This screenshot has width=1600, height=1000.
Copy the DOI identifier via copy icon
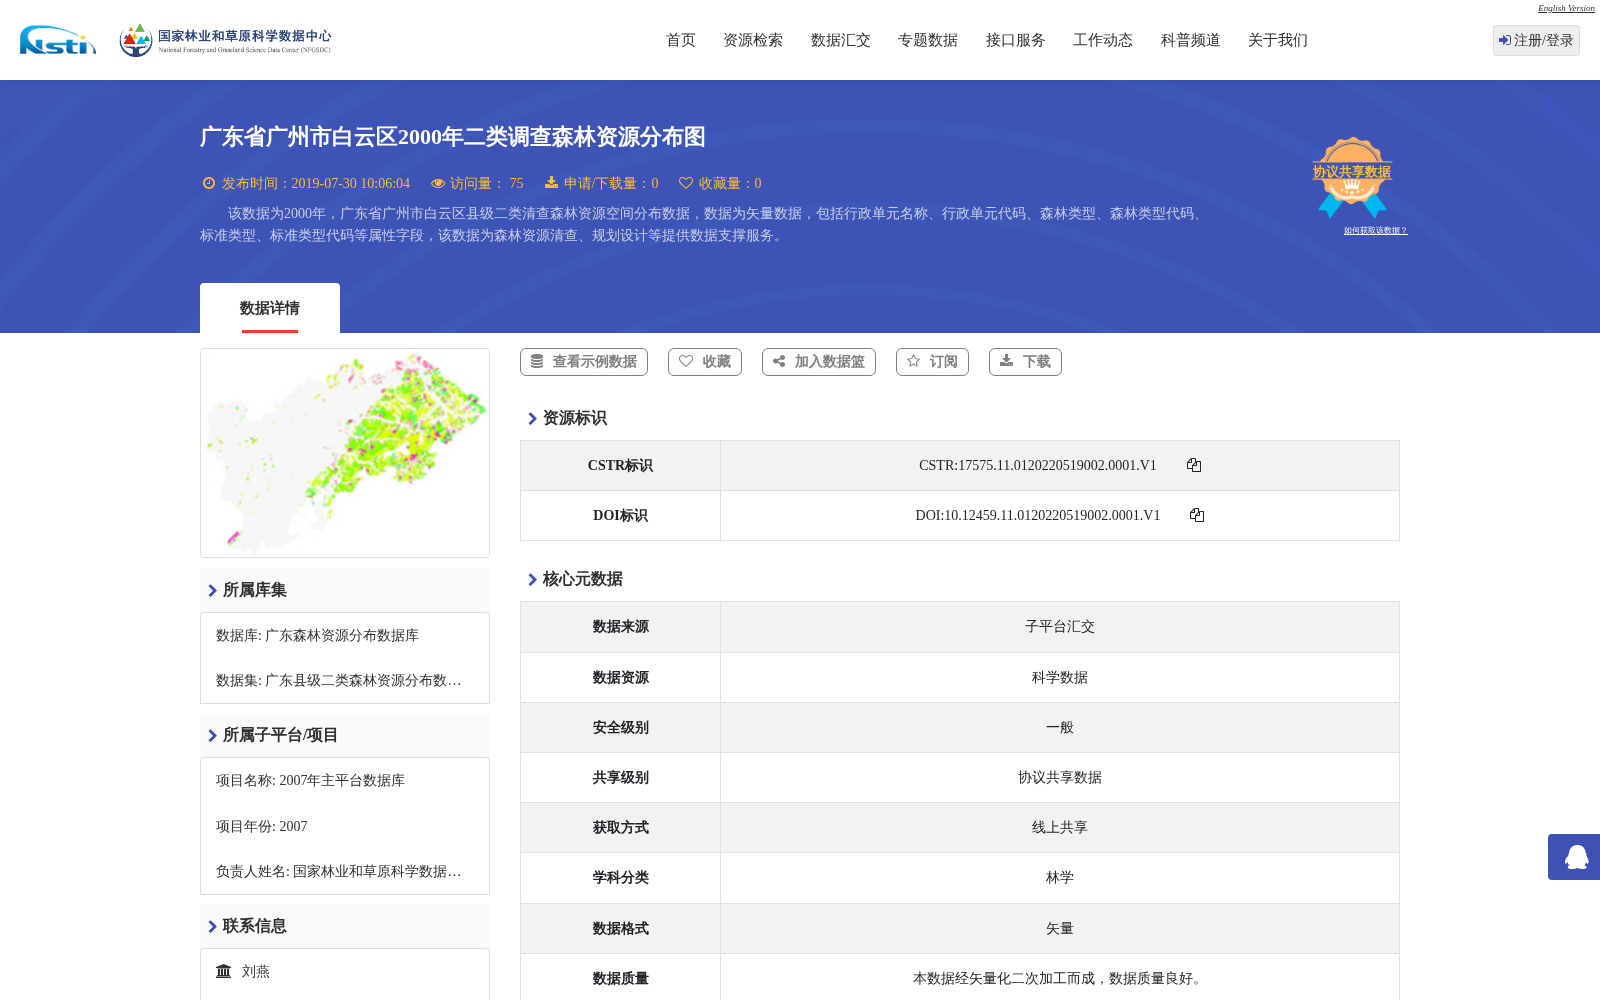1197,515
